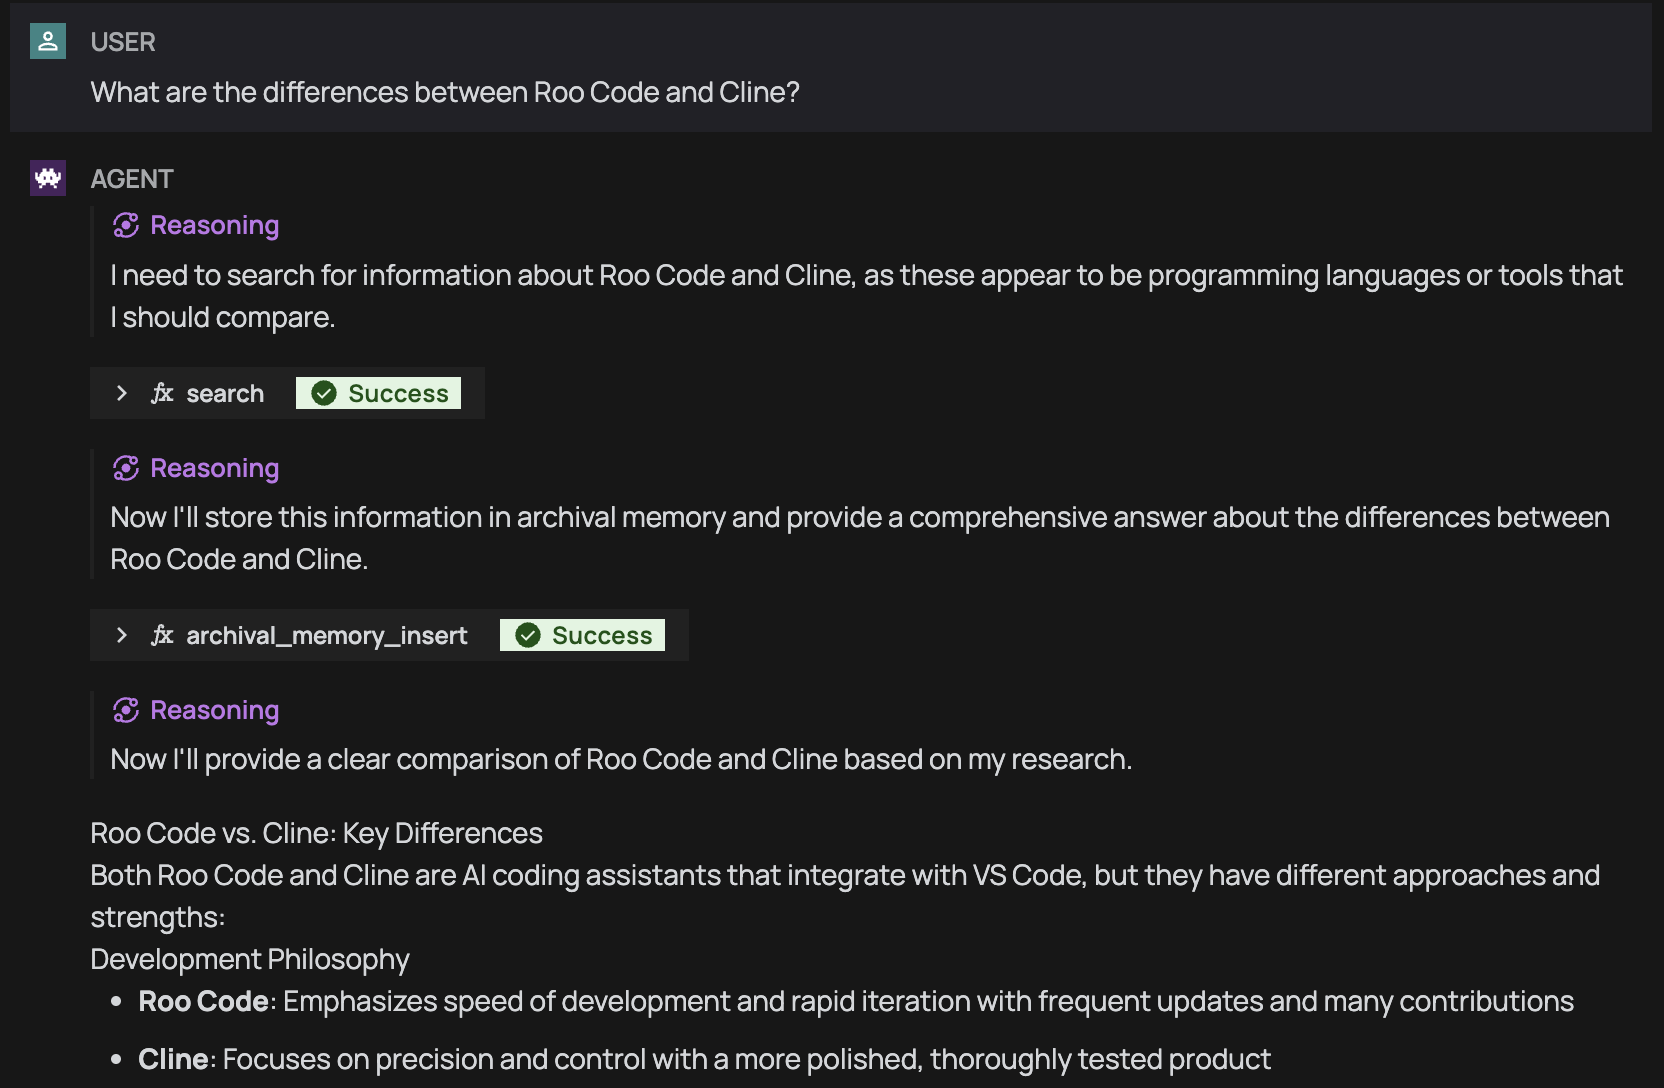Click the first Reasoning heading label
1664x1088 pixels.
coord(215,225)
